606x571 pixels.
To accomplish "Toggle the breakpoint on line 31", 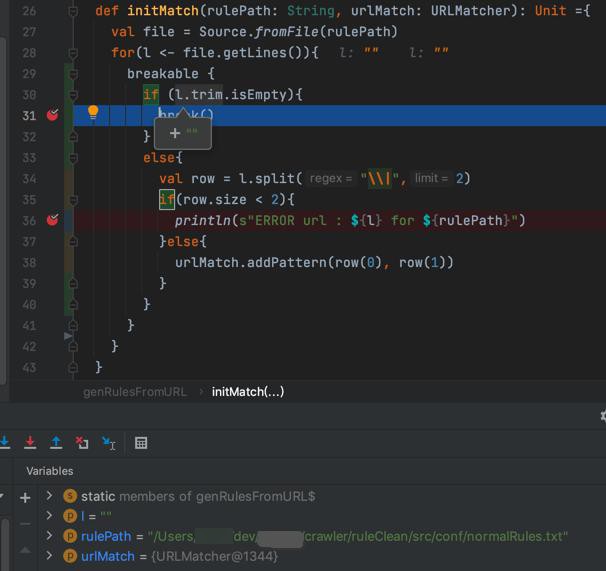I will [x=53, y=115].
